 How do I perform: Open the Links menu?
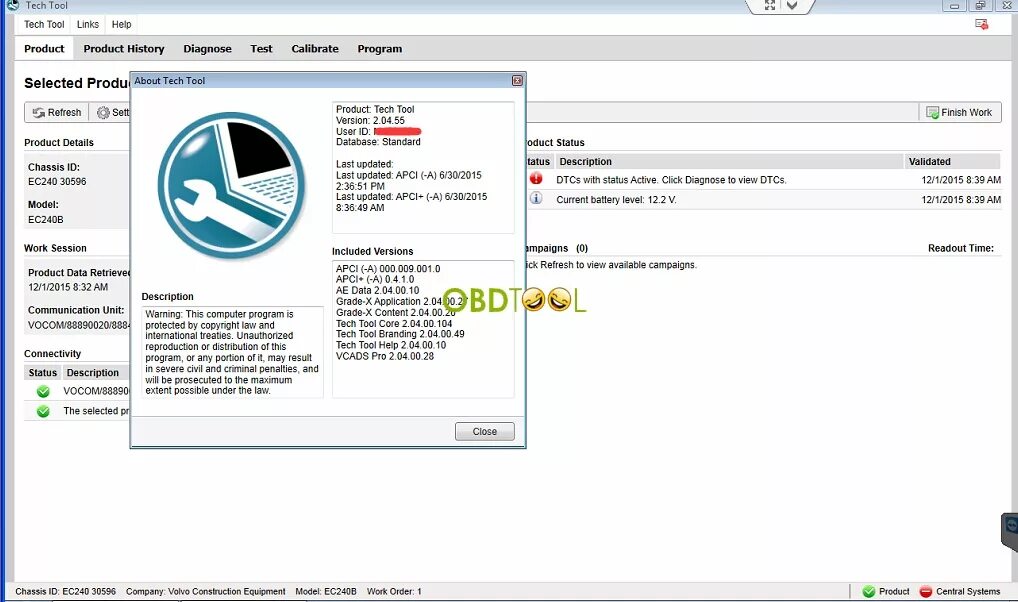[88, 25]
